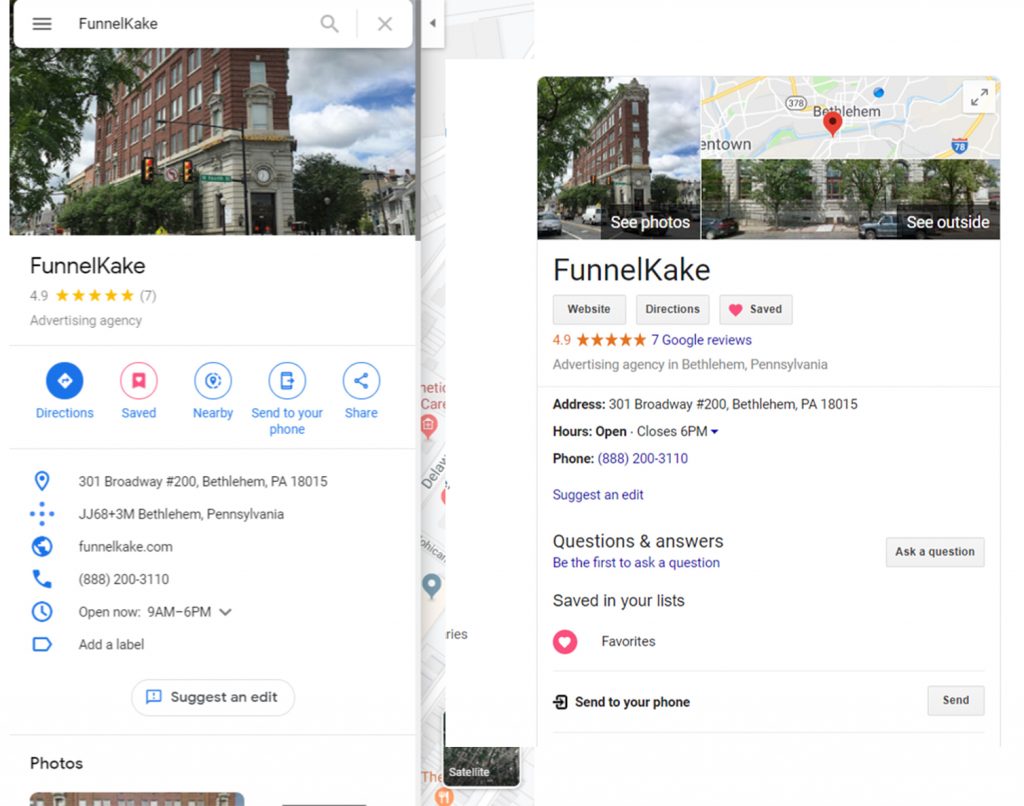The image size is (1024, 806).
Task: Toggle the Saved bookmark icon in the side panel
Action: pos(138,380)
